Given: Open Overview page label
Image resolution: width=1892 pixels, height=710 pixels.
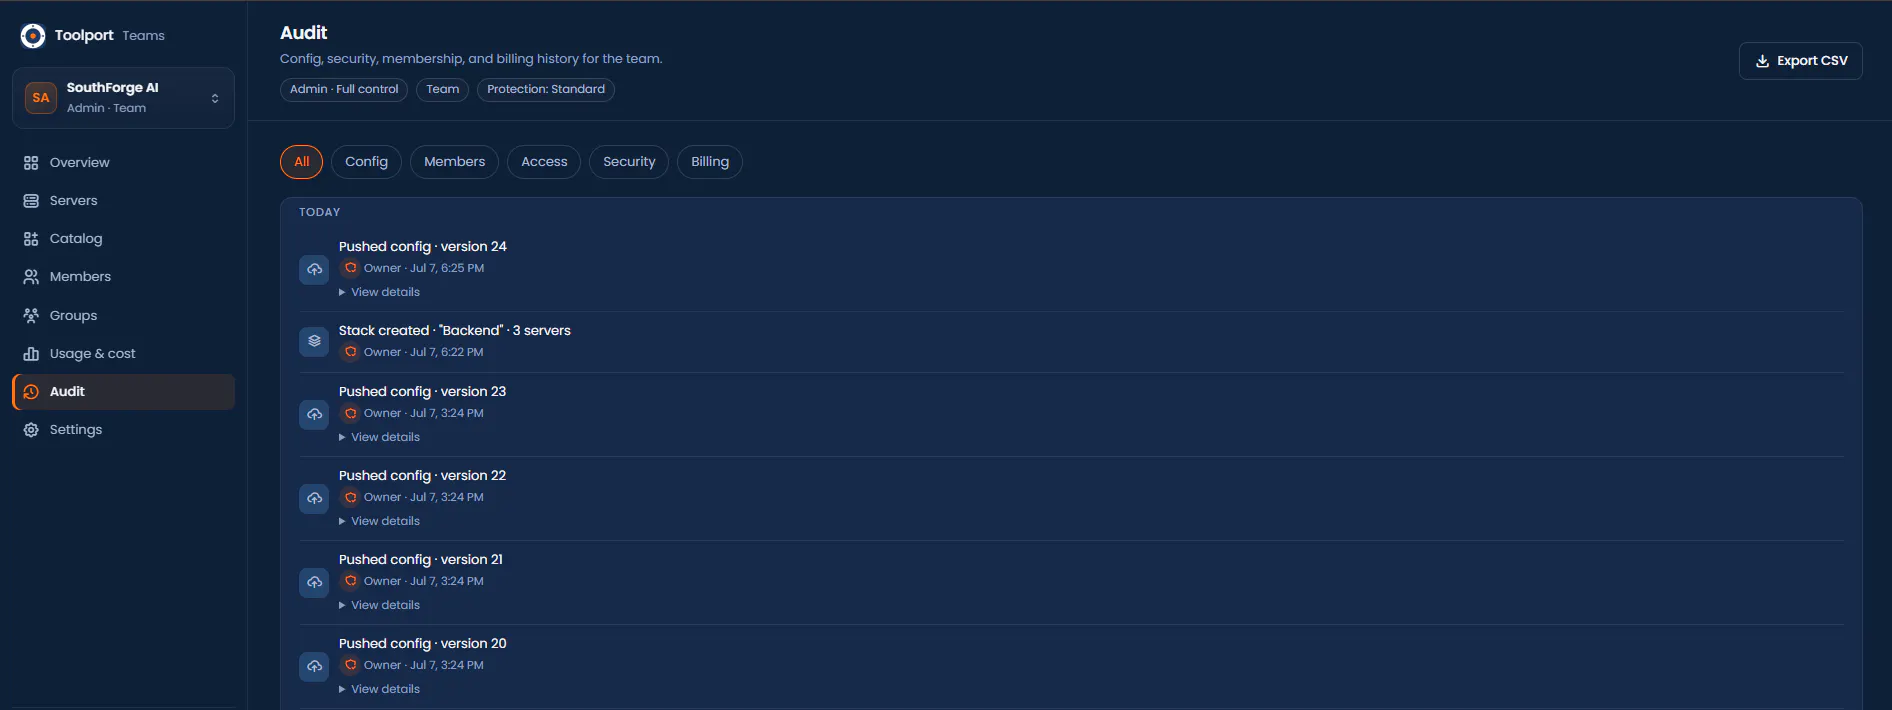Looking at the screenshot, I should [x=80, y=163].
